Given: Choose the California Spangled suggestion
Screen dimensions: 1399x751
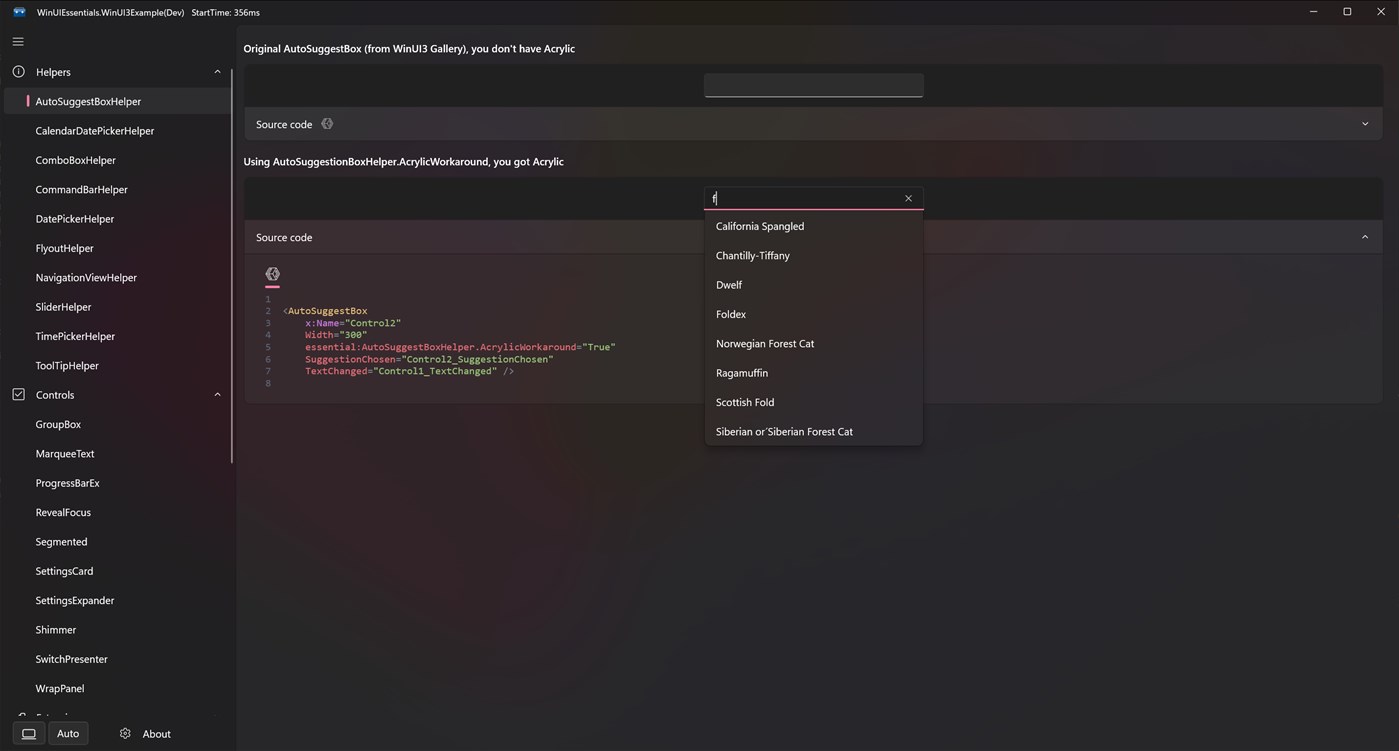Looking at the screenshot, I should 814,226.
